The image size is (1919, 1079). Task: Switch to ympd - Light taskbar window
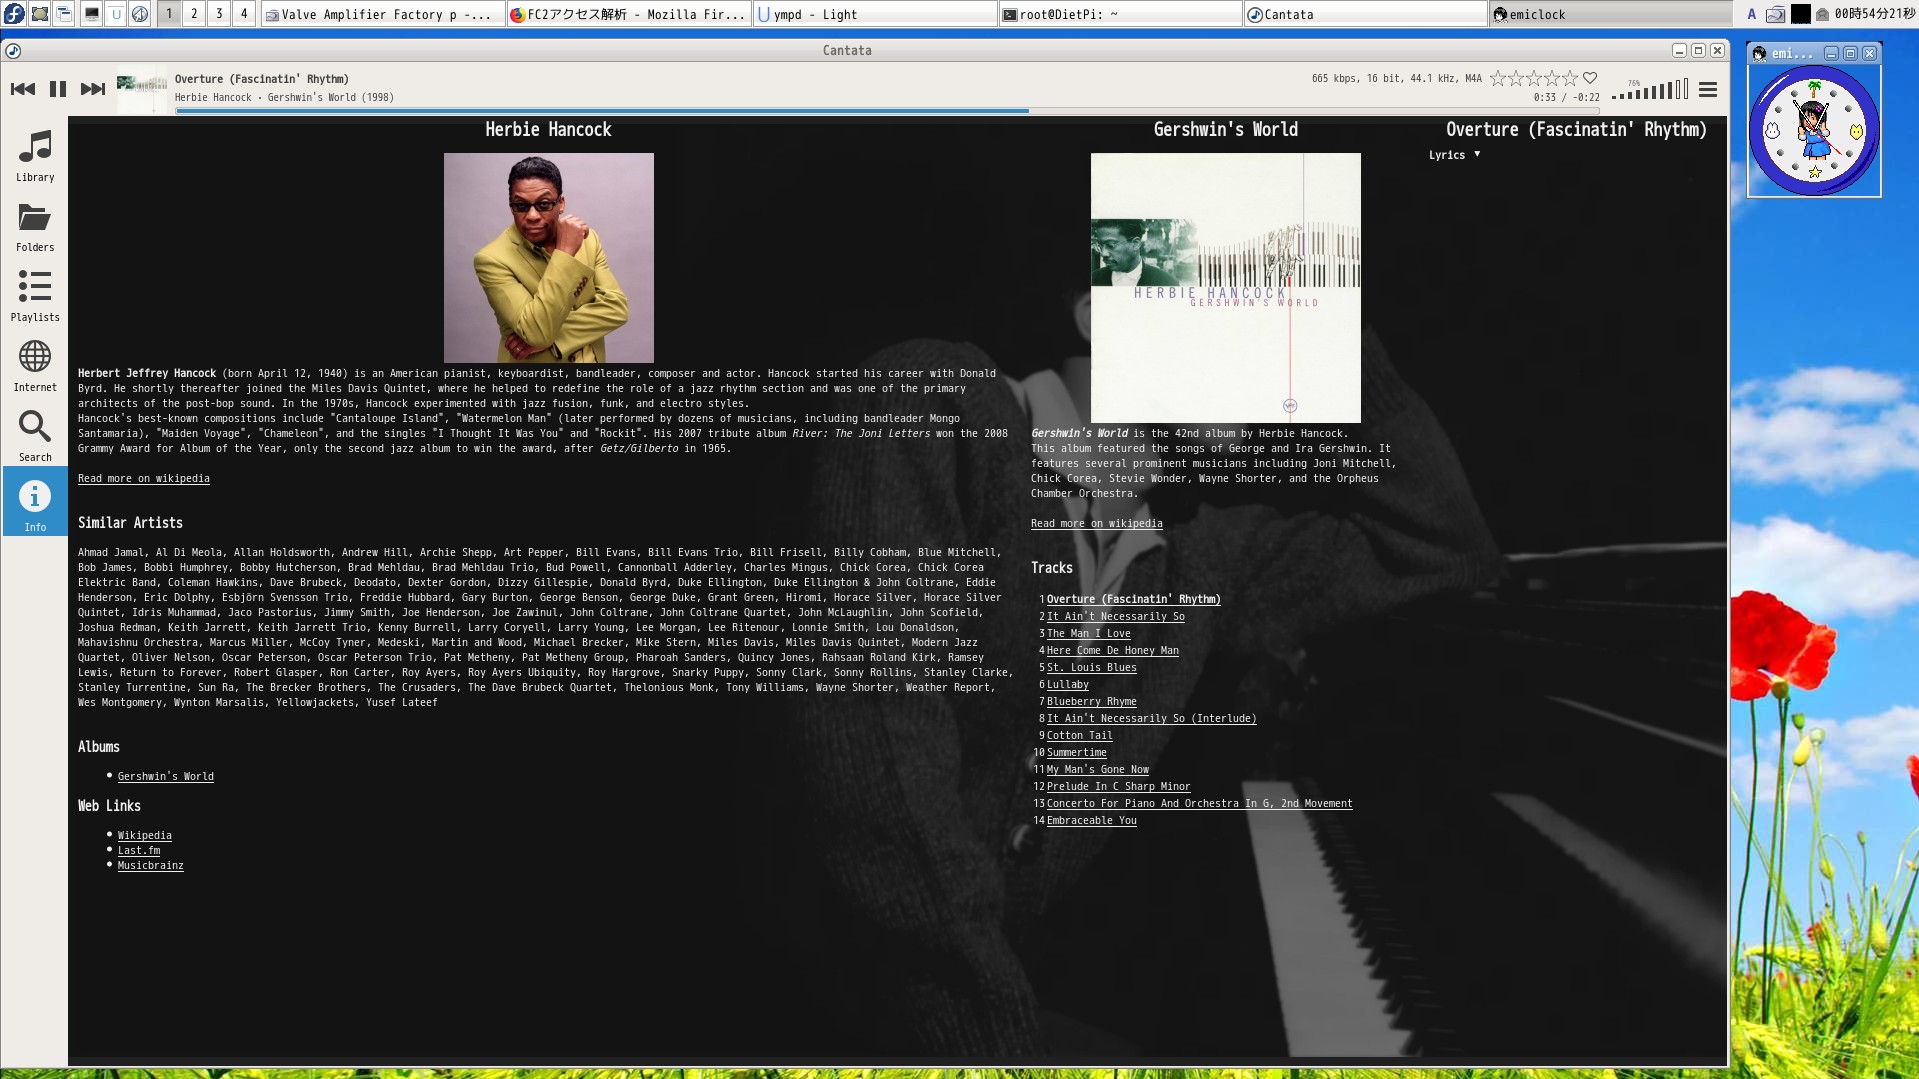(x=874, y=14)
